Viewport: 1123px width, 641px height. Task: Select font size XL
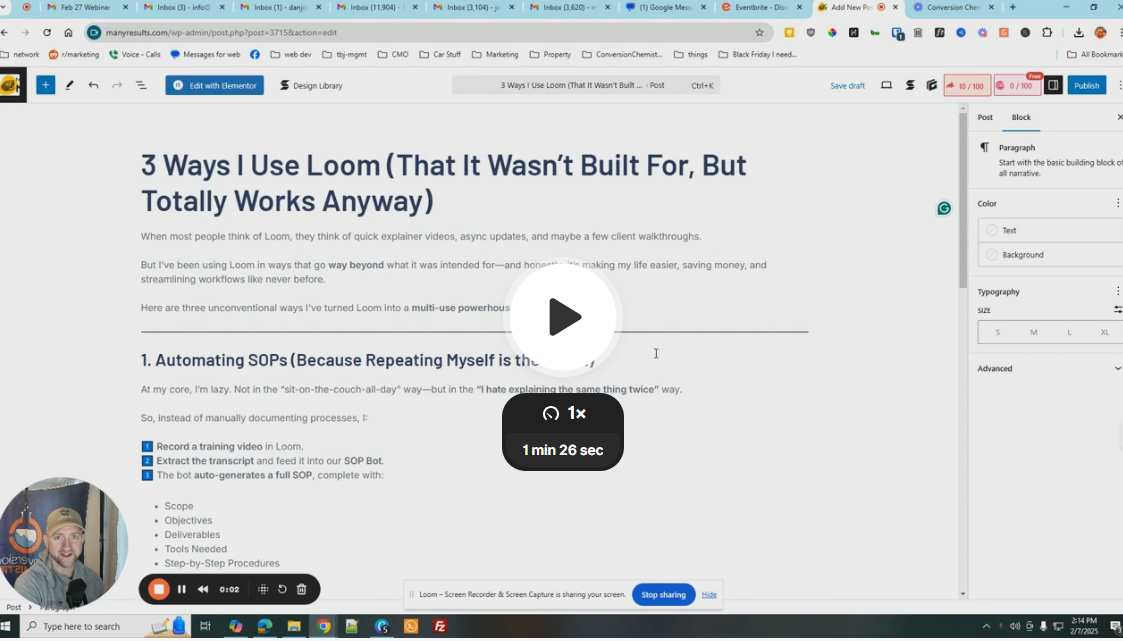[x=1104, y=332]
